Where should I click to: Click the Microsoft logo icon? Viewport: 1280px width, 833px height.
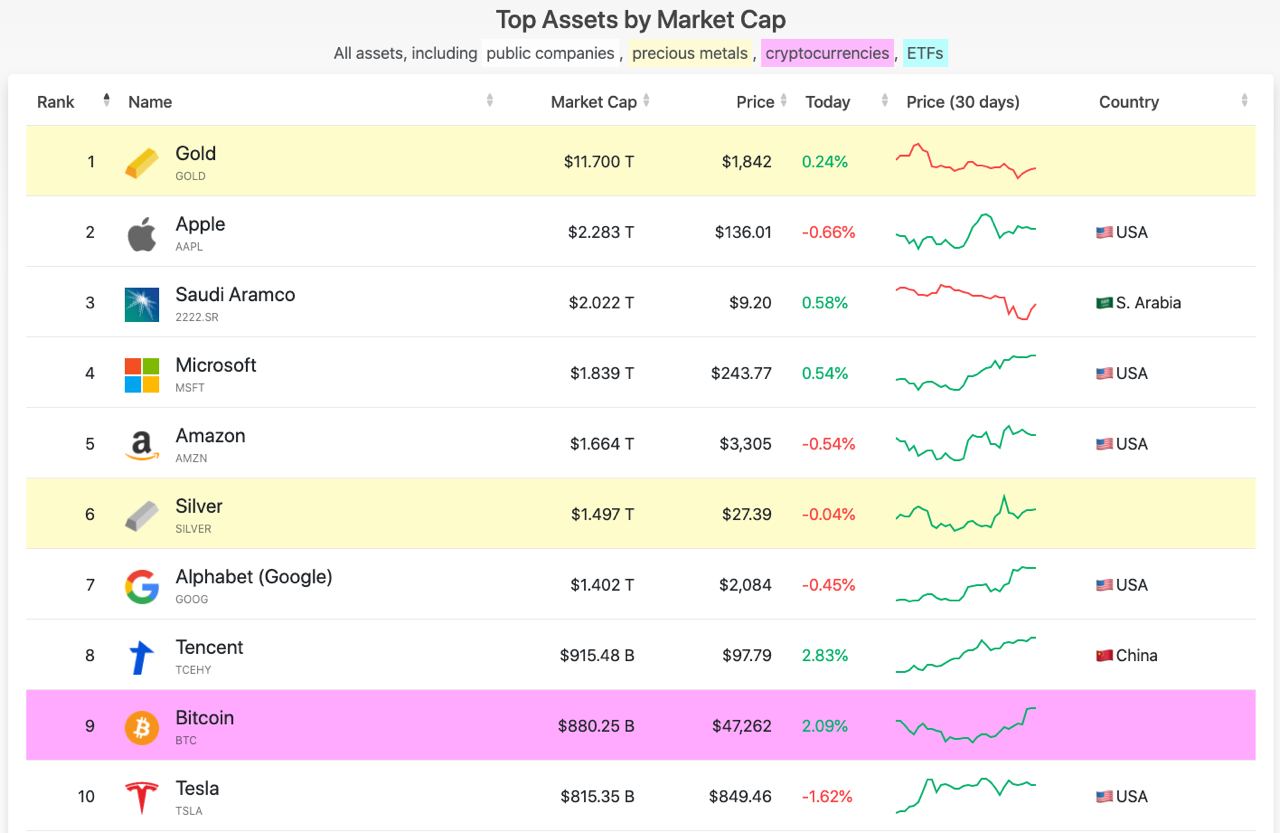click(142, 375)
